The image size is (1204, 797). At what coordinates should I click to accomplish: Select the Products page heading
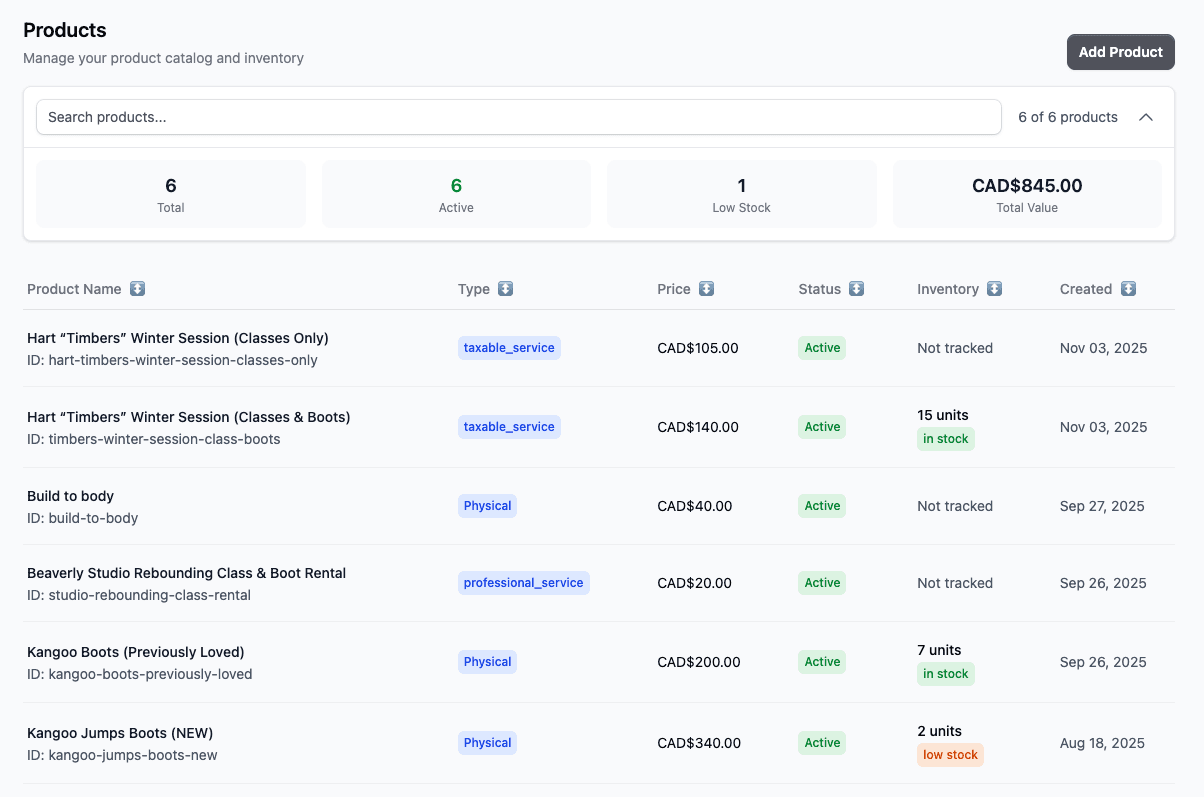(x=65, y=30)
